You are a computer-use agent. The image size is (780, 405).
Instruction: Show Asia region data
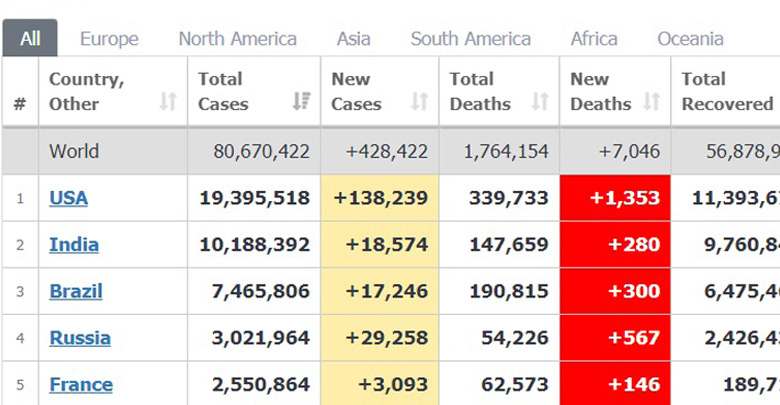click(353, 39)
